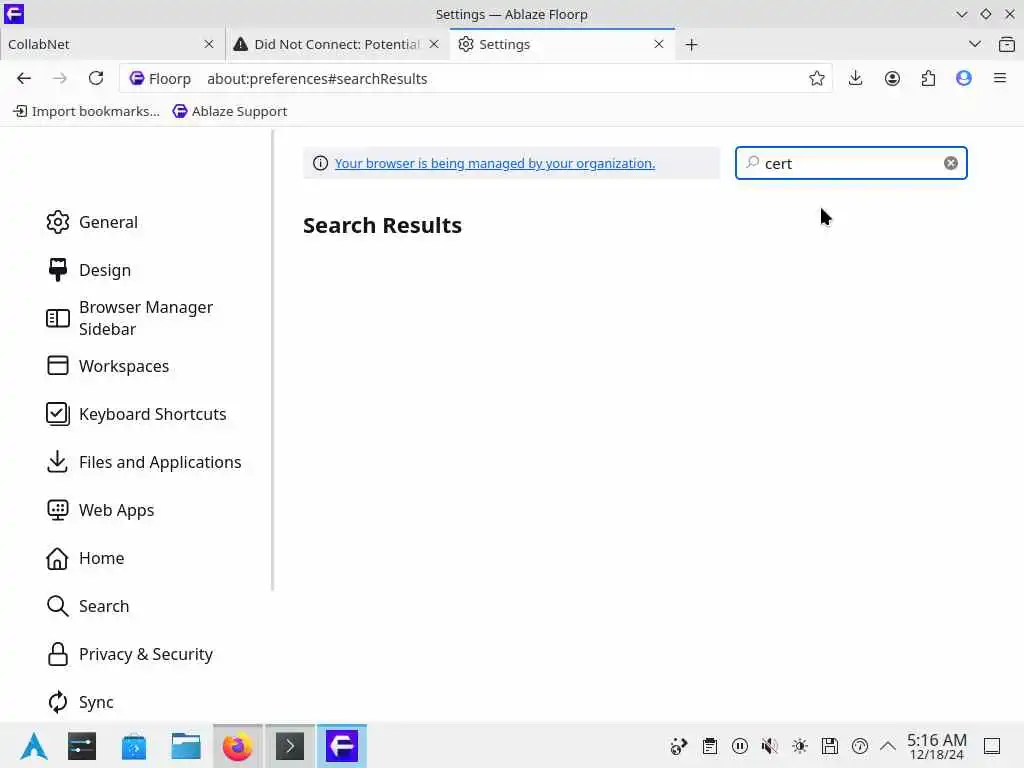Click the Floorp logo in the title bar
Image resolution: width=1024 pixels, height=768 pixels.
point(14,14)
